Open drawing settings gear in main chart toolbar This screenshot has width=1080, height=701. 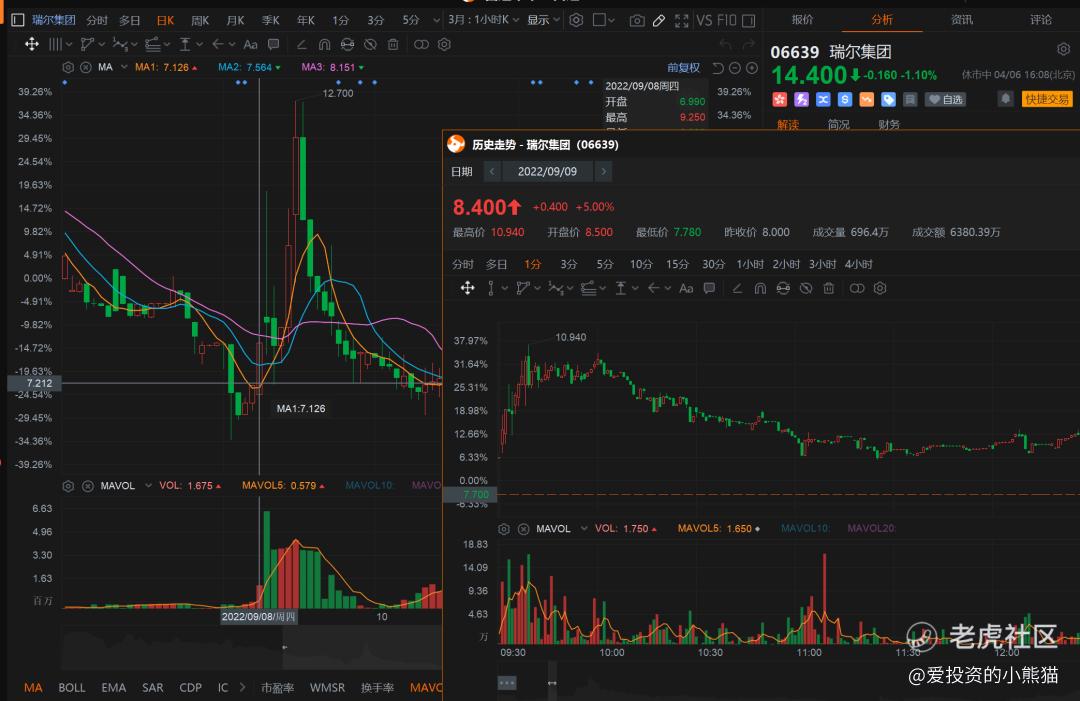pyautogui.click(x=444, y=45)
